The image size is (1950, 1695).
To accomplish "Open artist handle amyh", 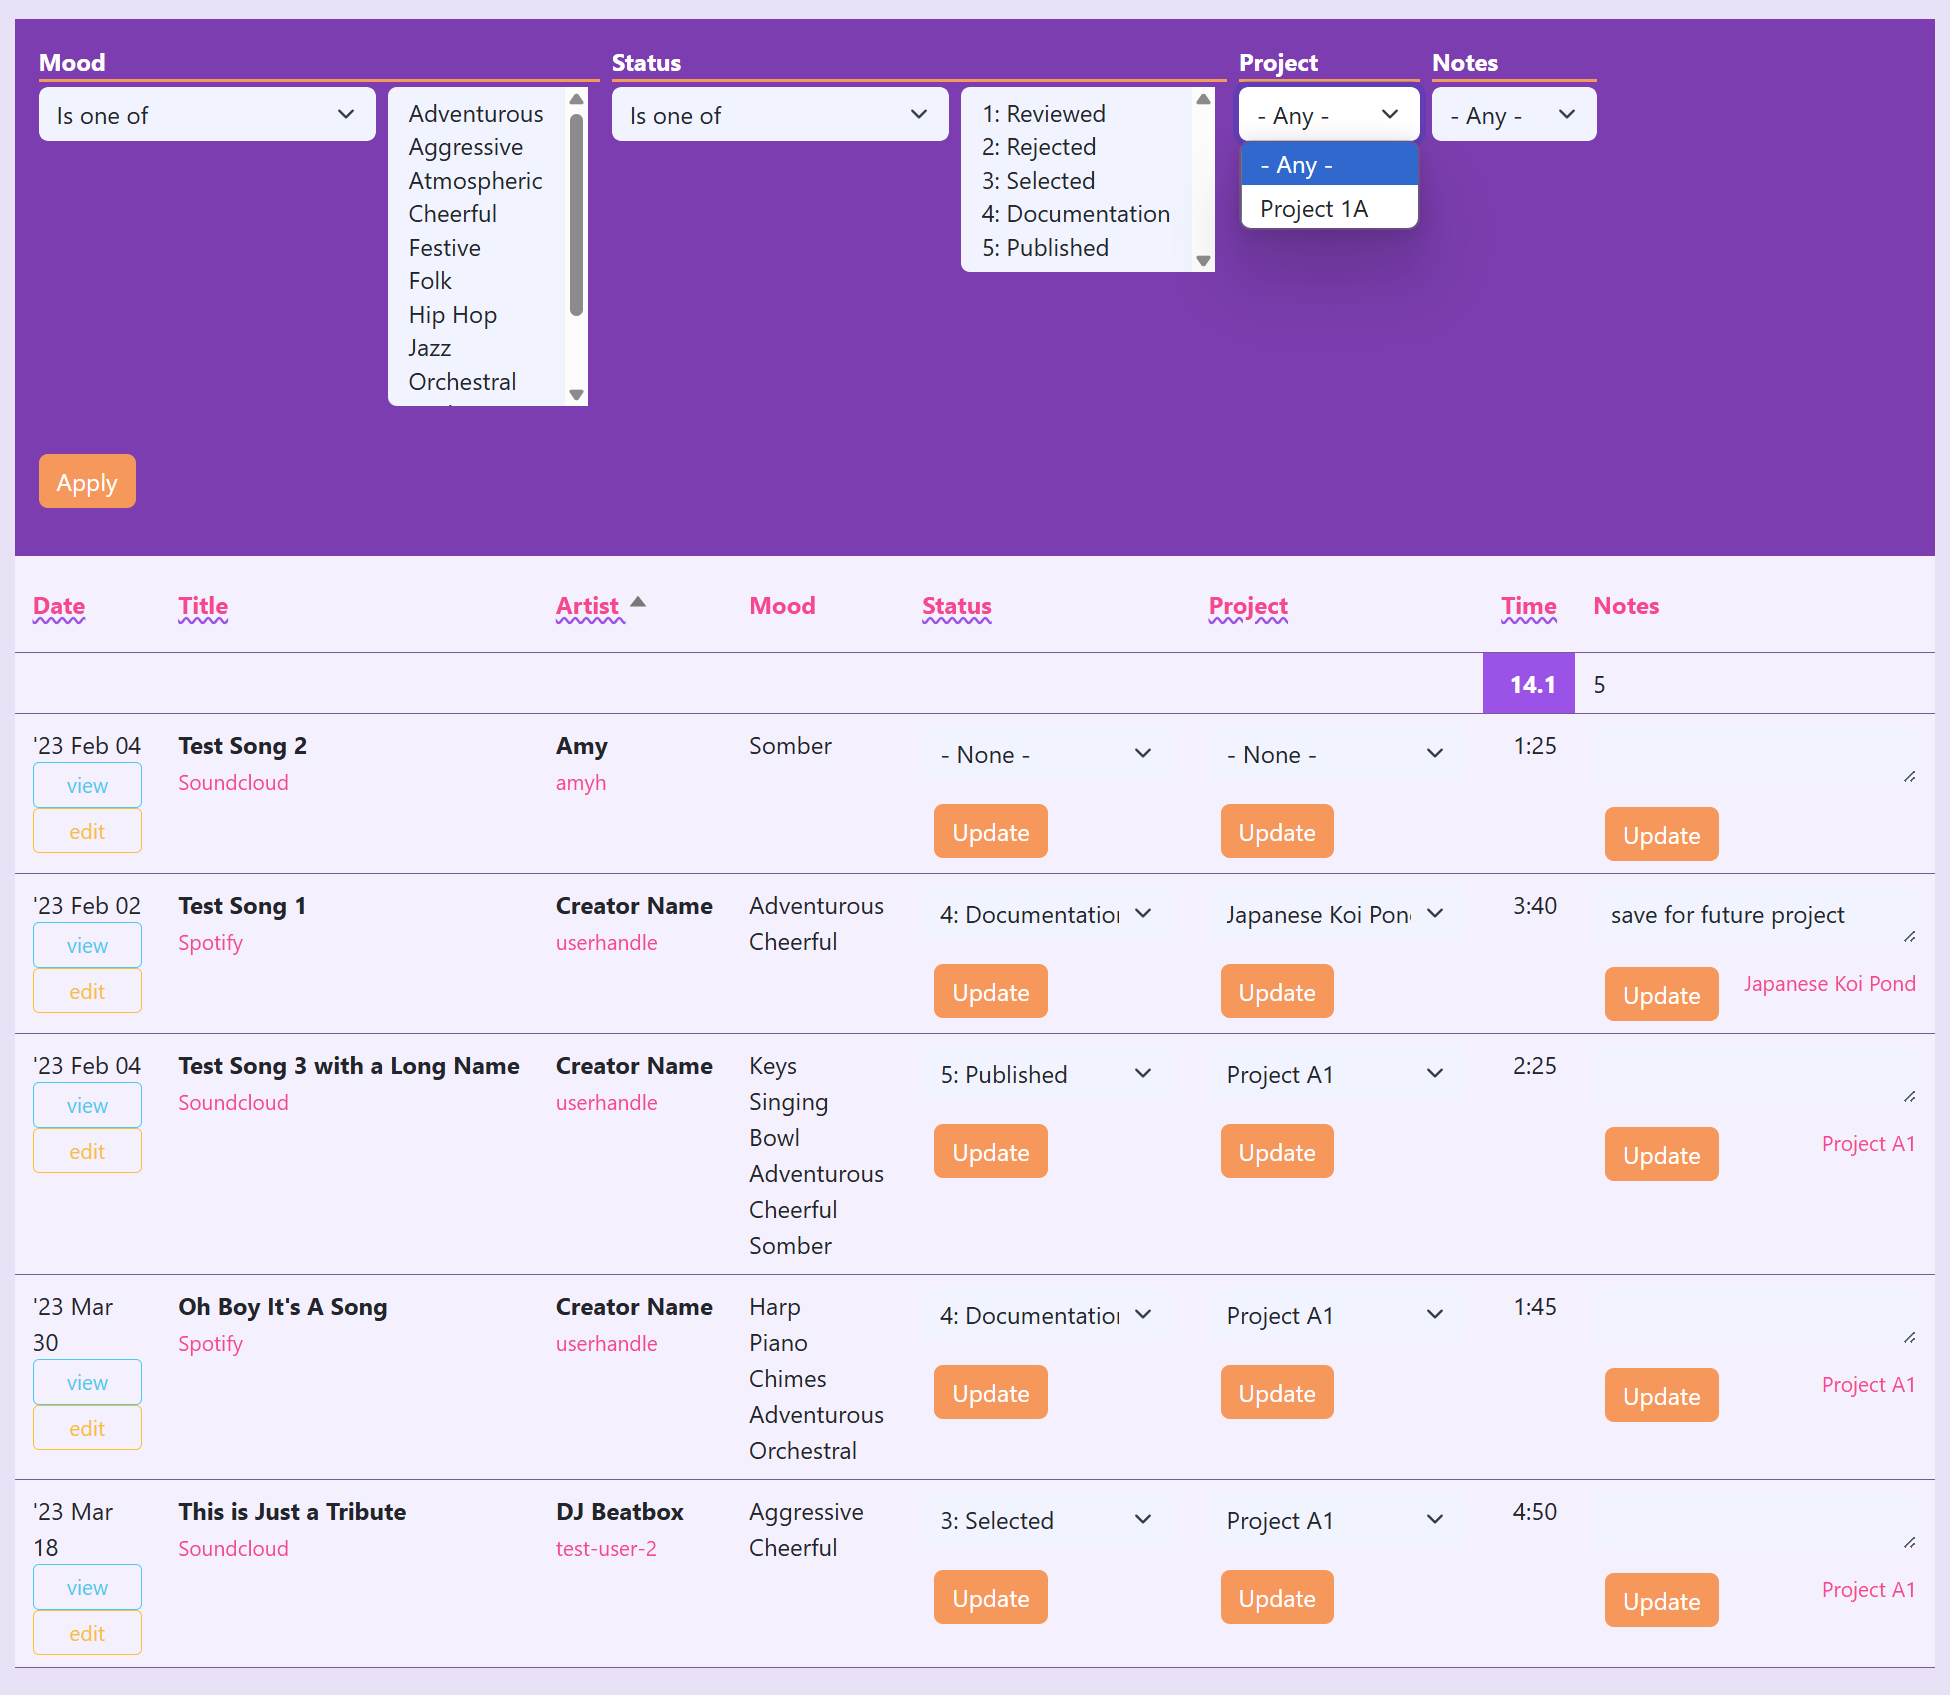I will click(x=581, y=783).
